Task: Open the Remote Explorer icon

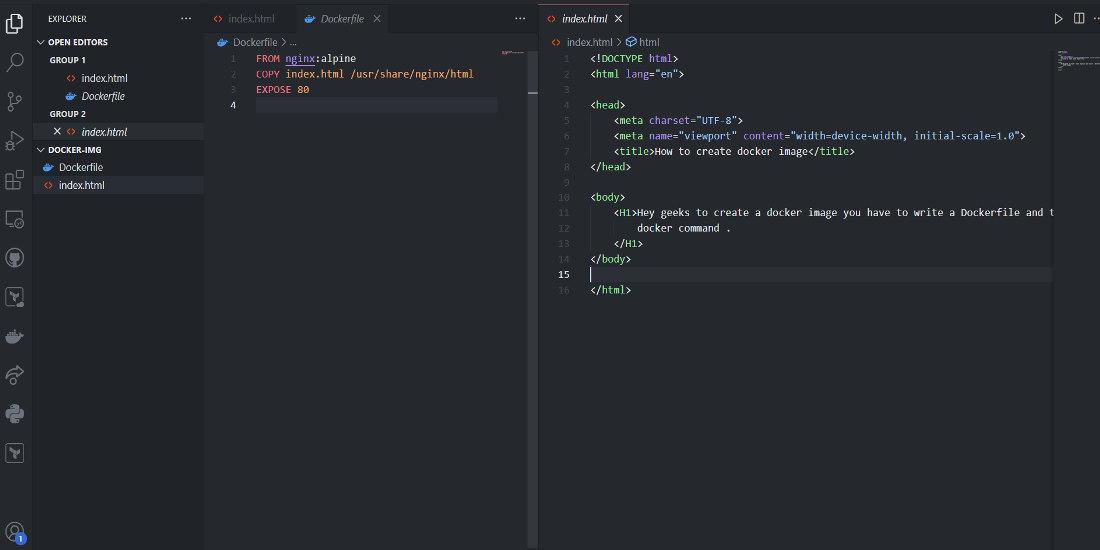Action: click(14, 219)
